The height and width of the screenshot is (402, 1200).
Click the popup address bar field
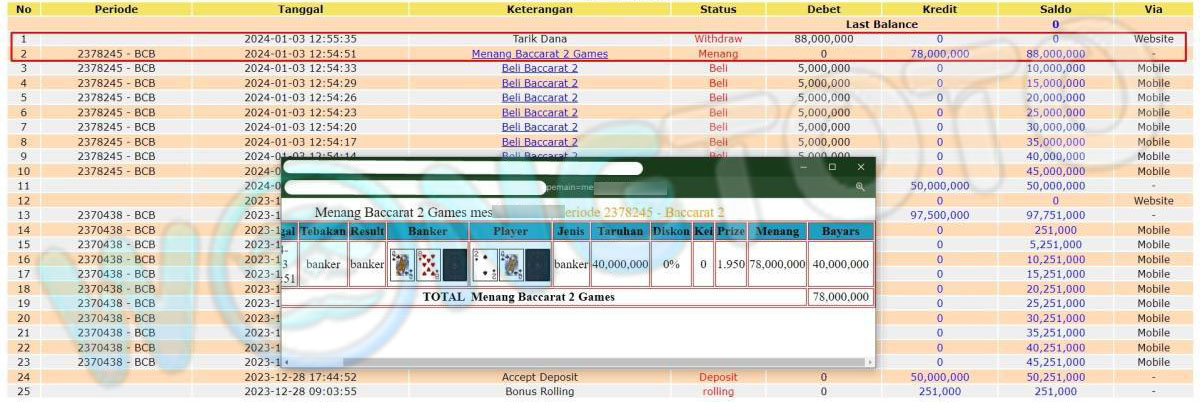414,187
